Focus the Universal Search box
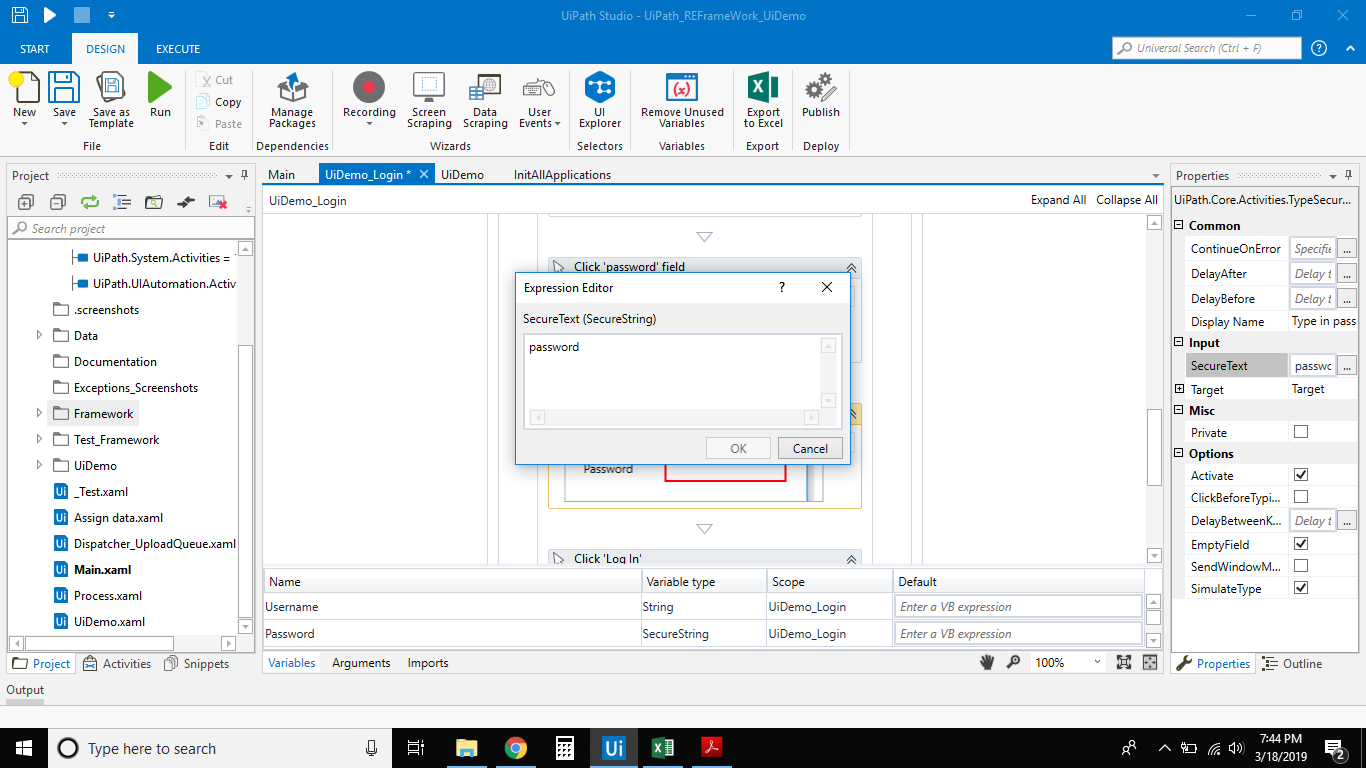Screen dimensions: 1366x768 [1207, 48]
